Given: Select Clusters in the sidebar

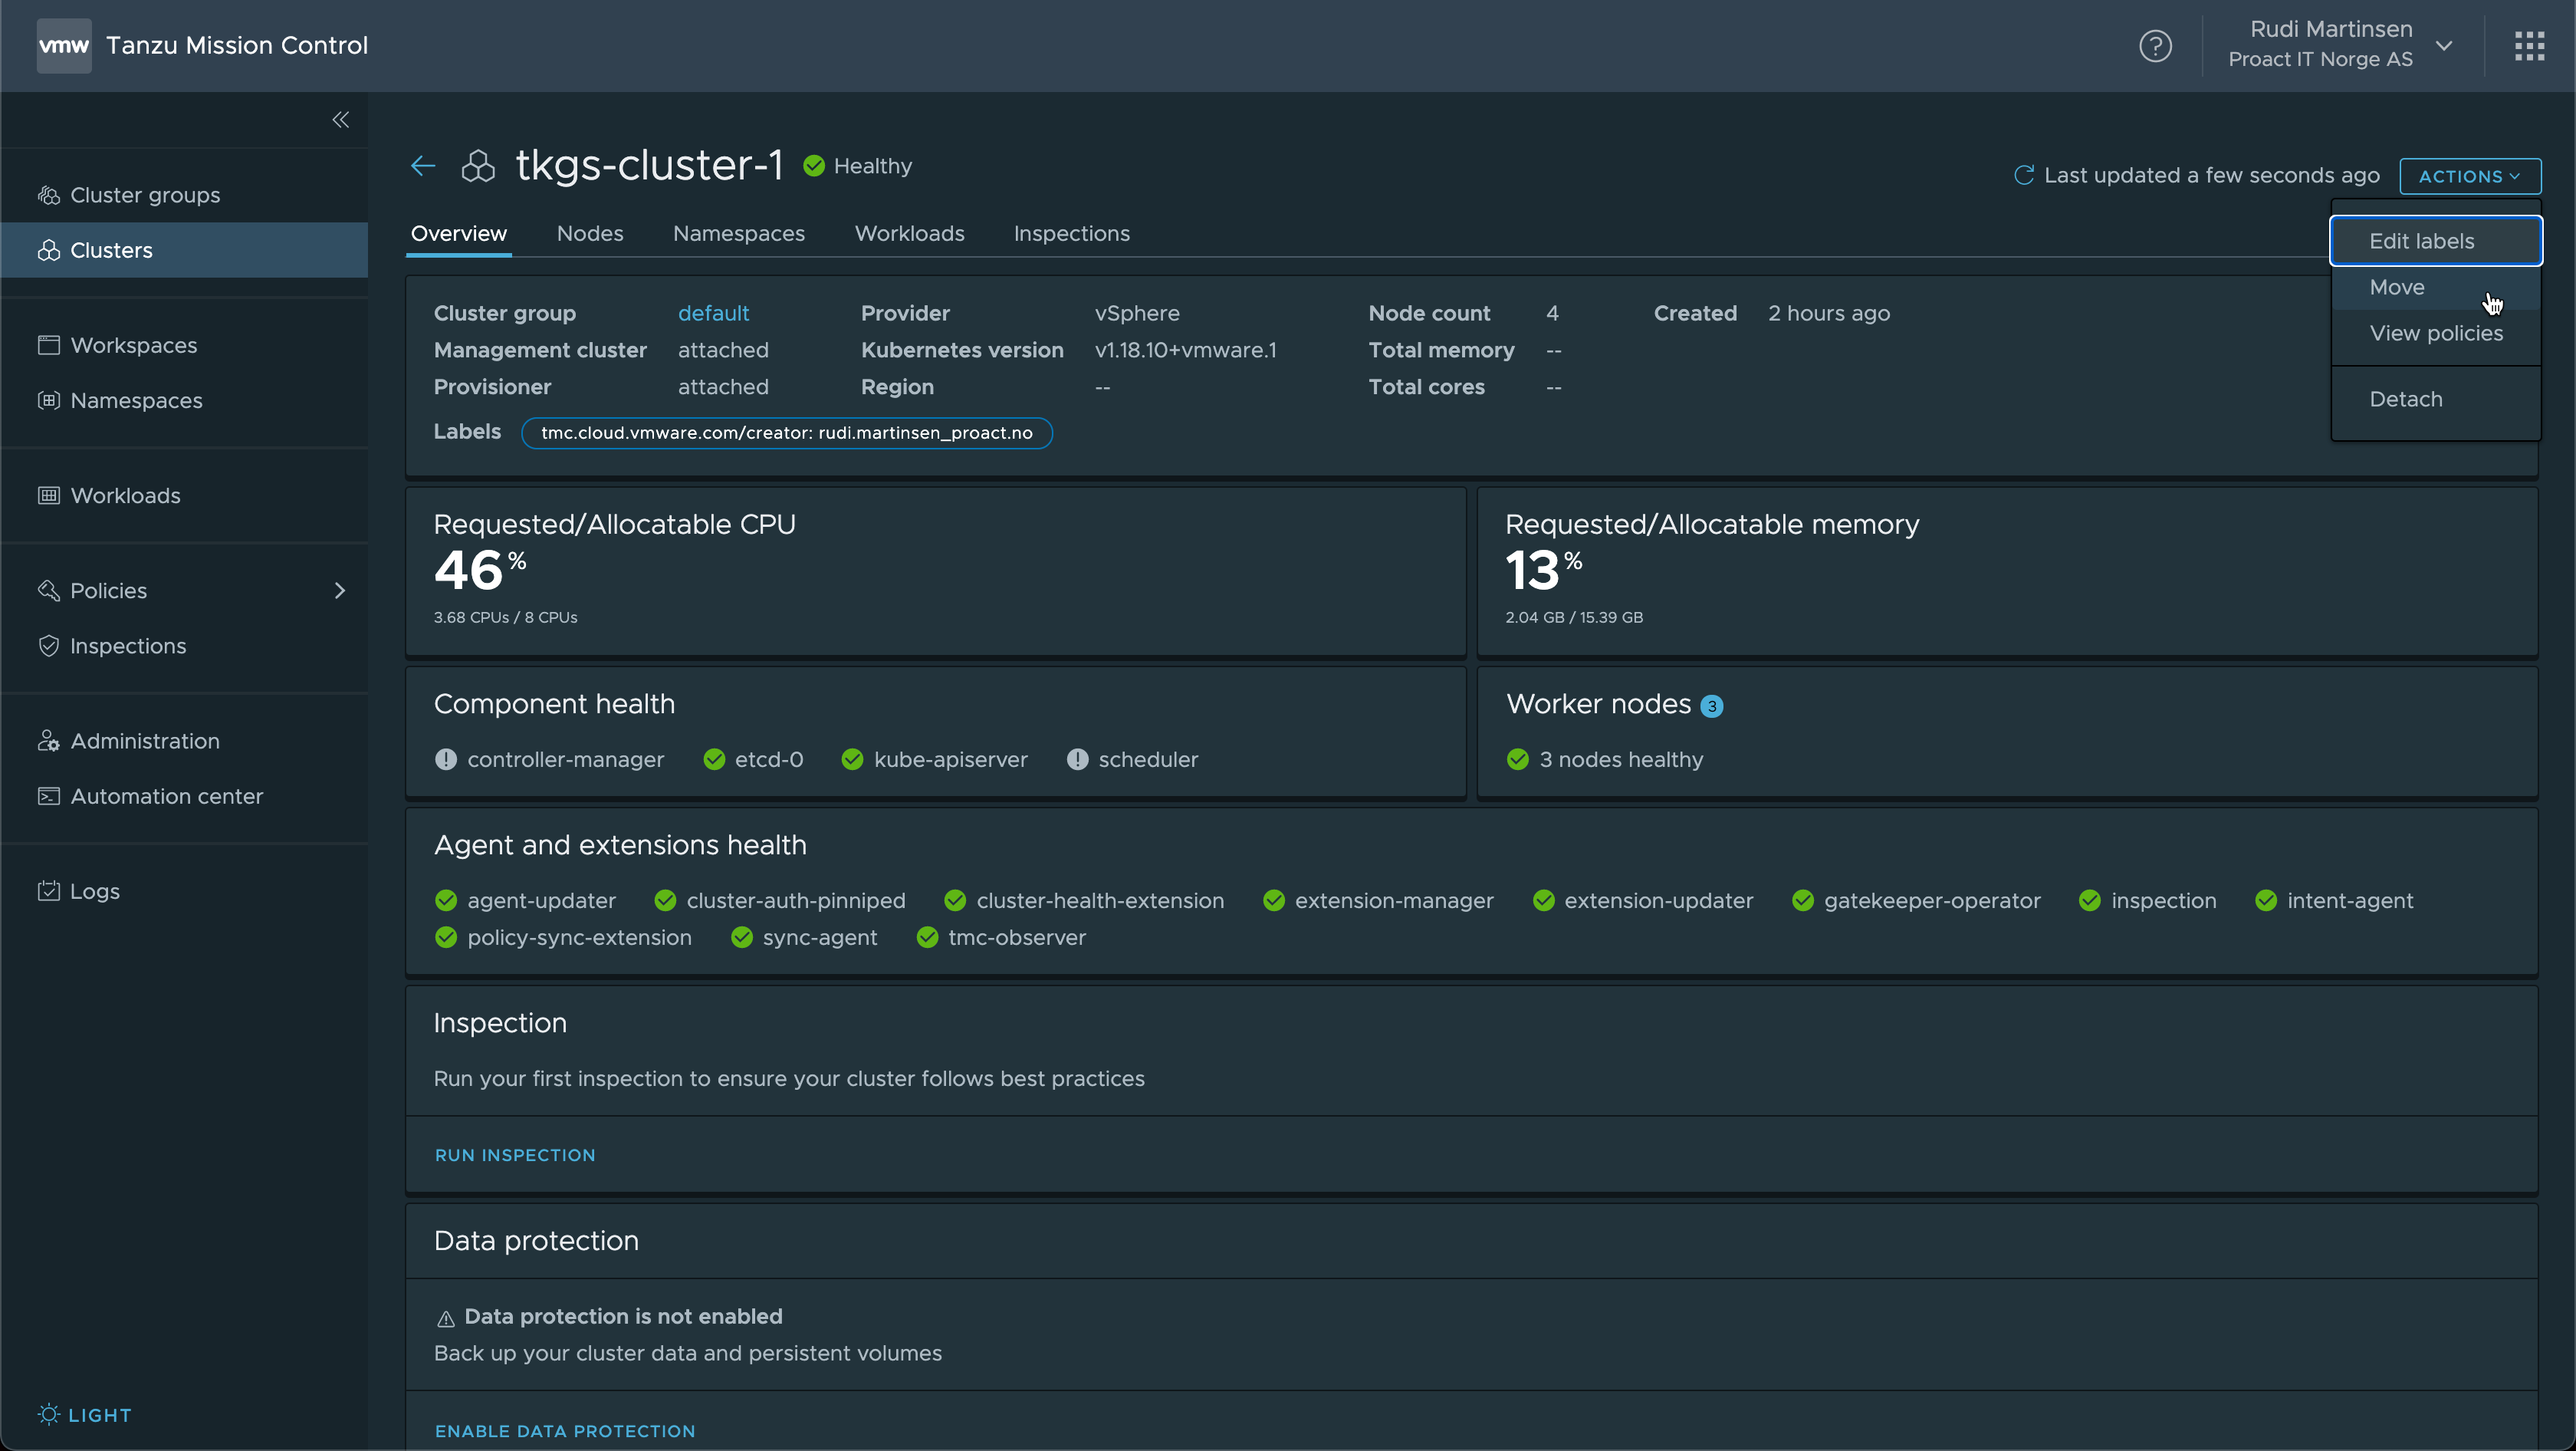Looking at the screenshot, I should (x=184, y=250).
